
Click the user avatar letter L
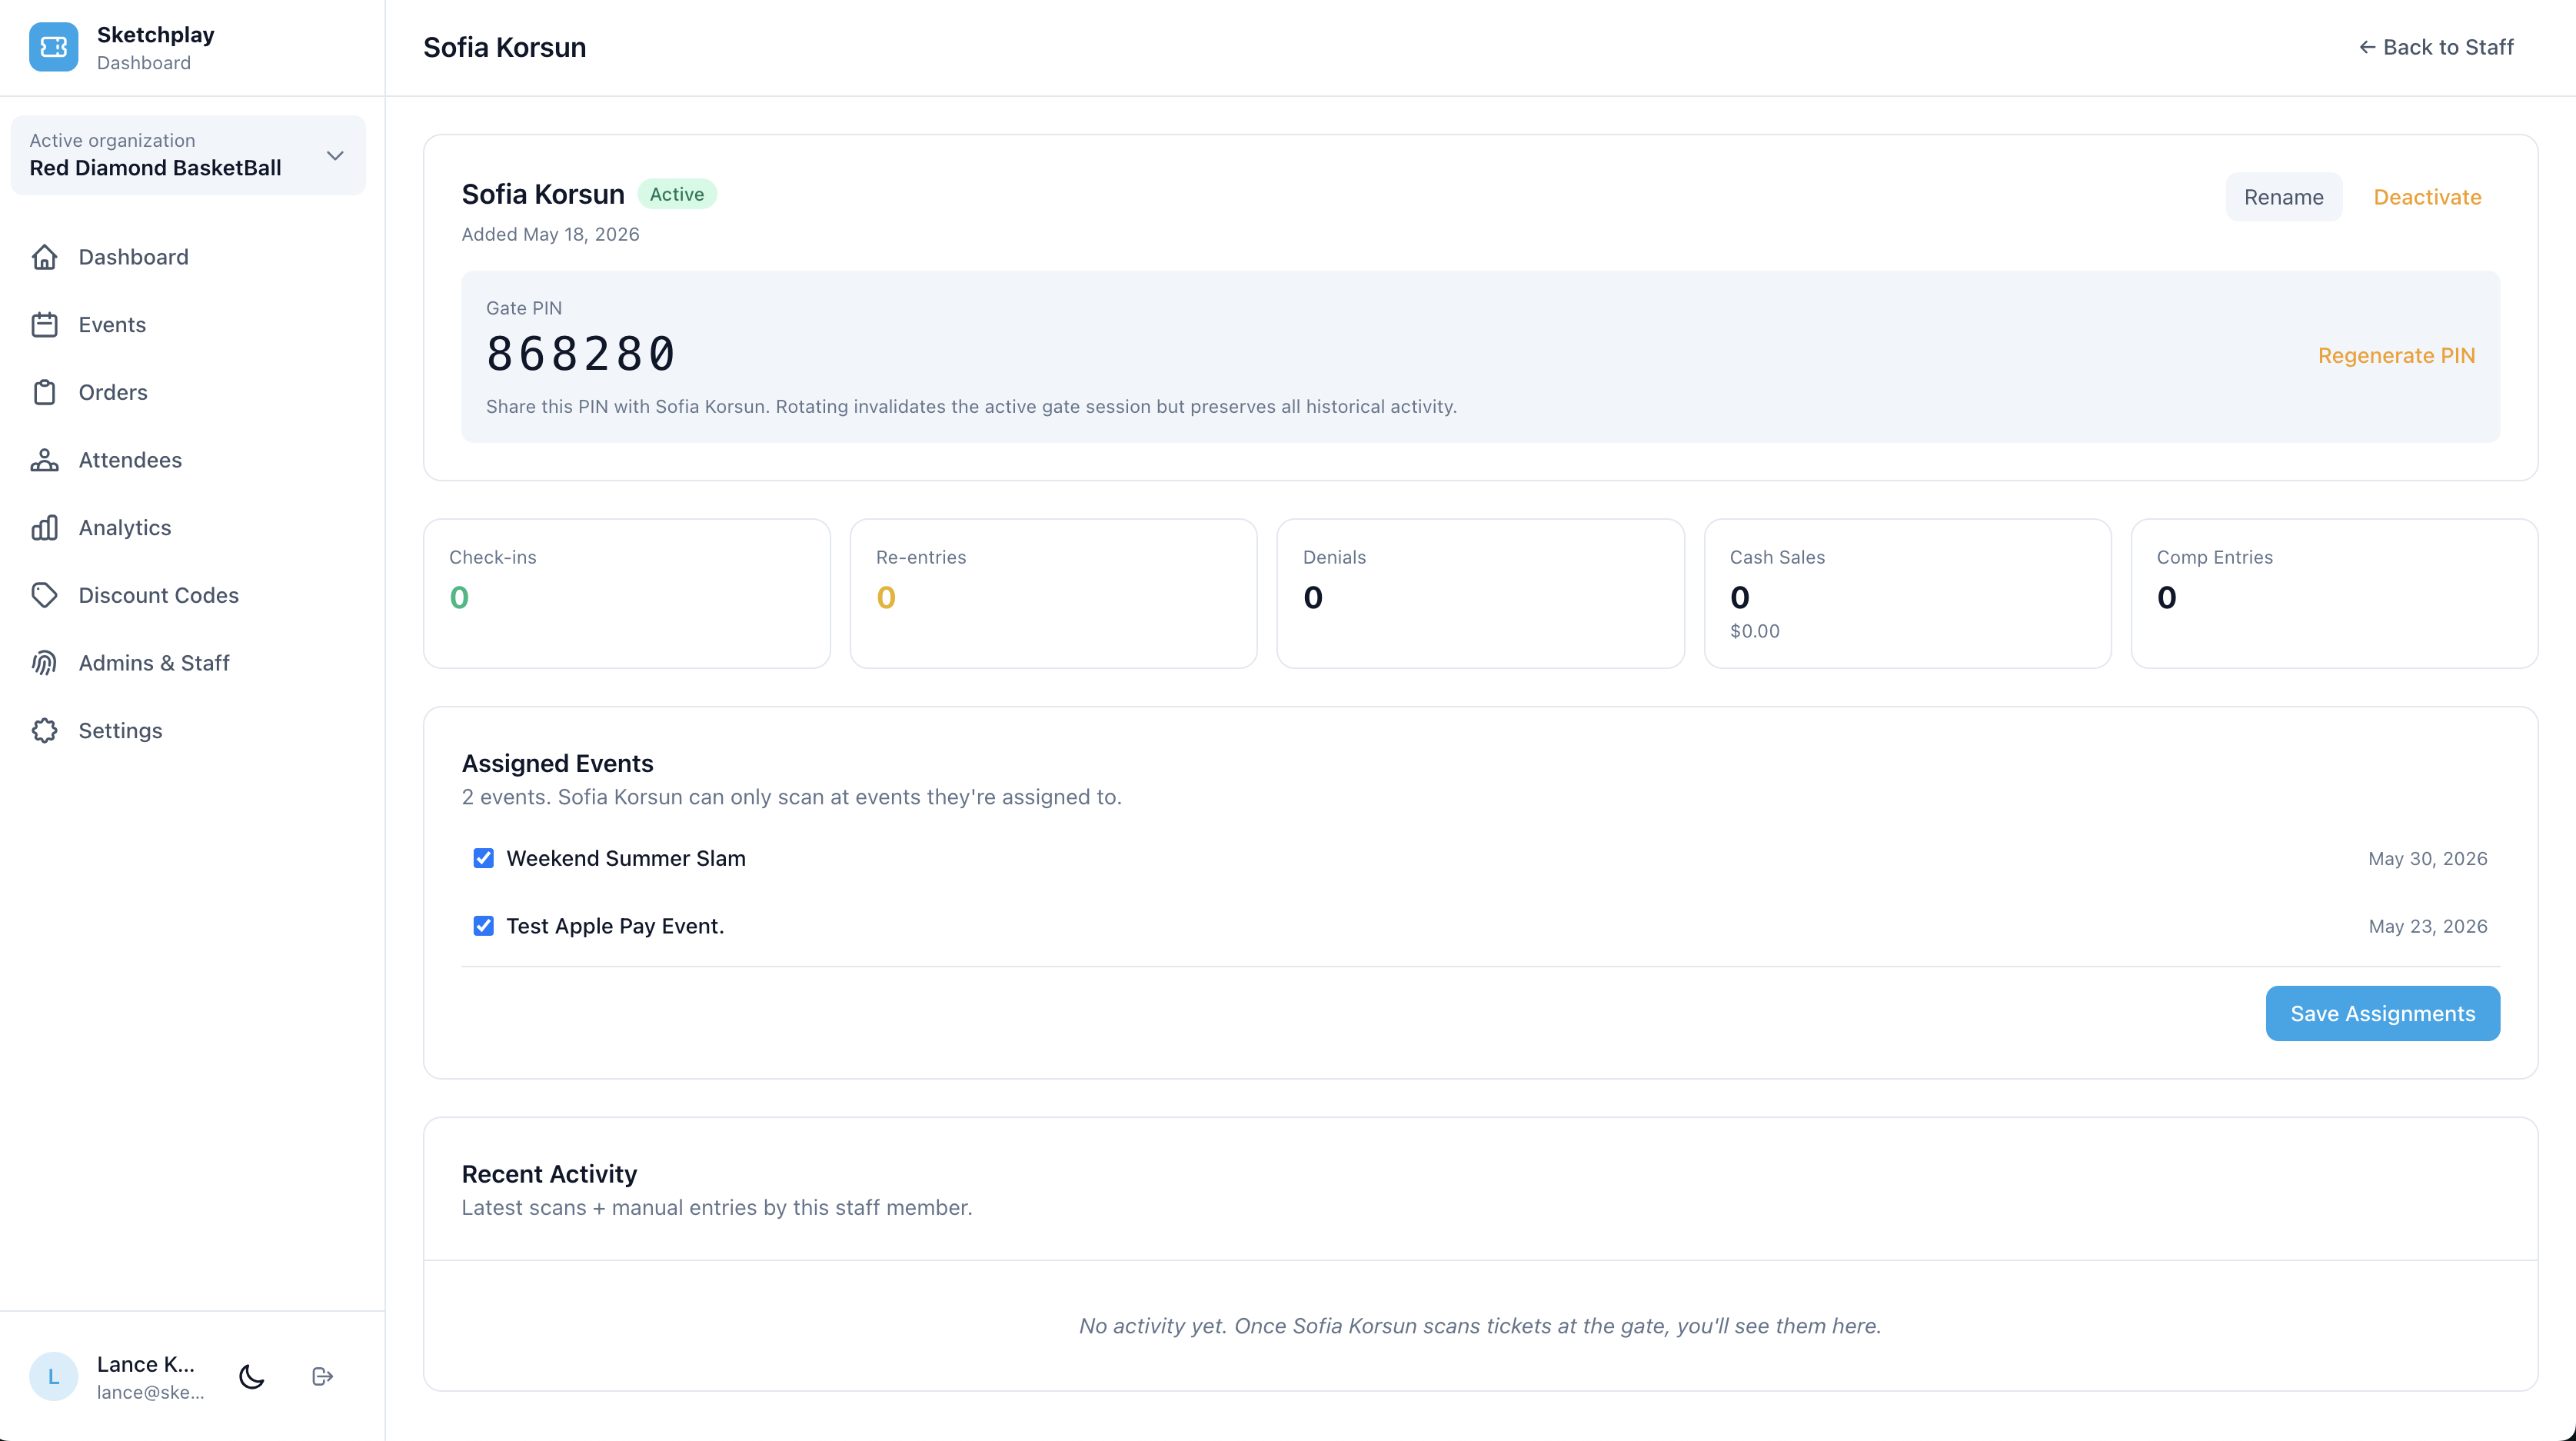coord(53,1377)
